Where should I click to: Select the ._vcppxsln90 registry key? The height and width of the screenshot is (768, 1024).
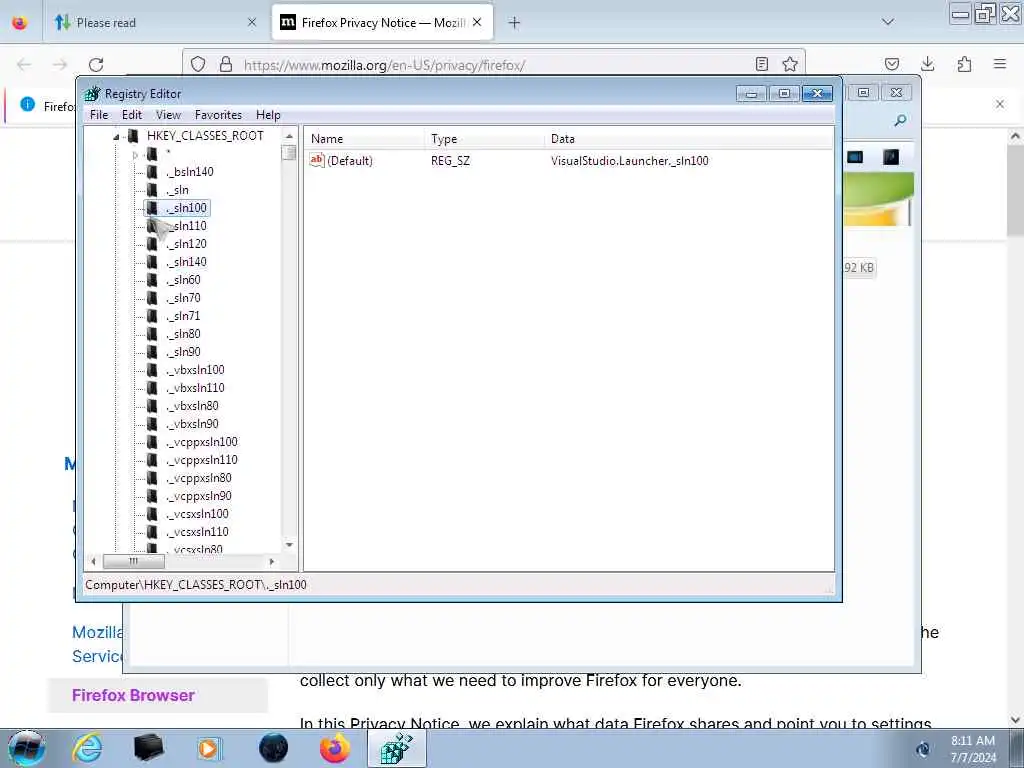click(x=199, y=496)
